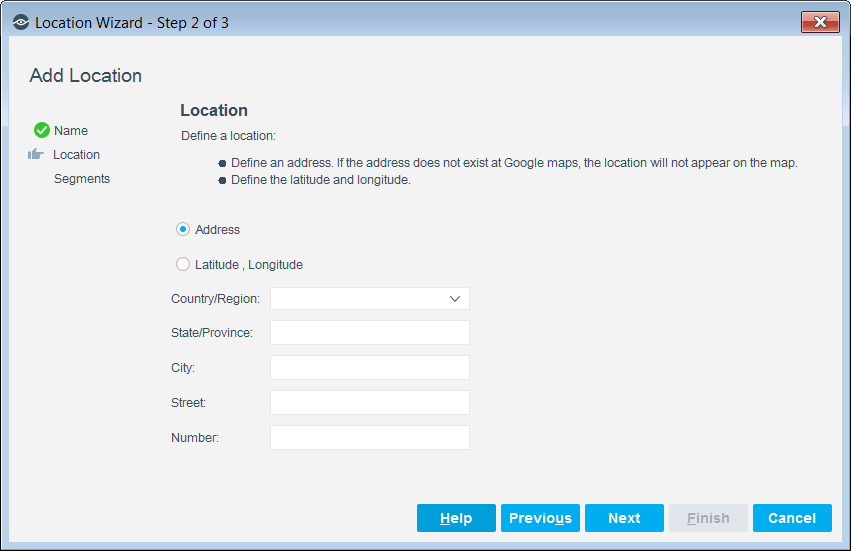Click the State/Province input field
Screen dimensions: 851x551
click(370, 332)
